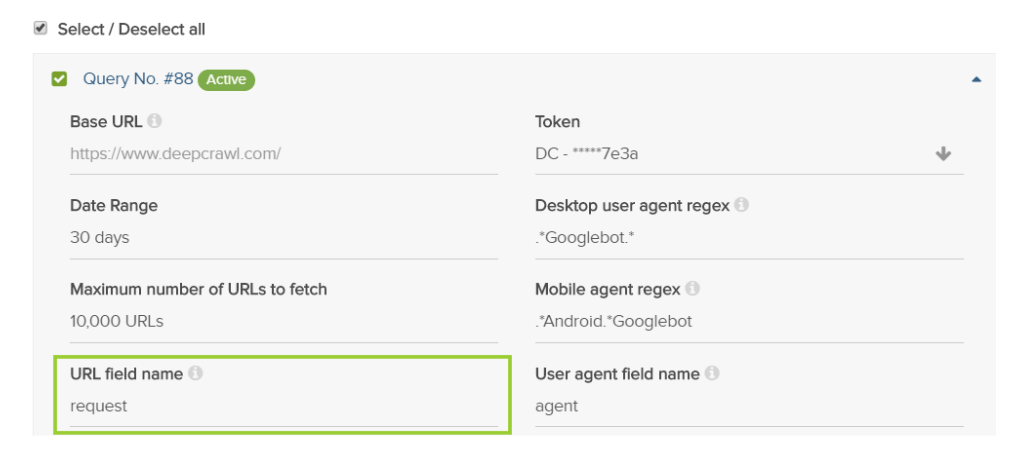The height and width of the screenshot is (456, 1017).
Task: Click info icon beside Desktop user agent regex
Action: [x=741, y=205]
